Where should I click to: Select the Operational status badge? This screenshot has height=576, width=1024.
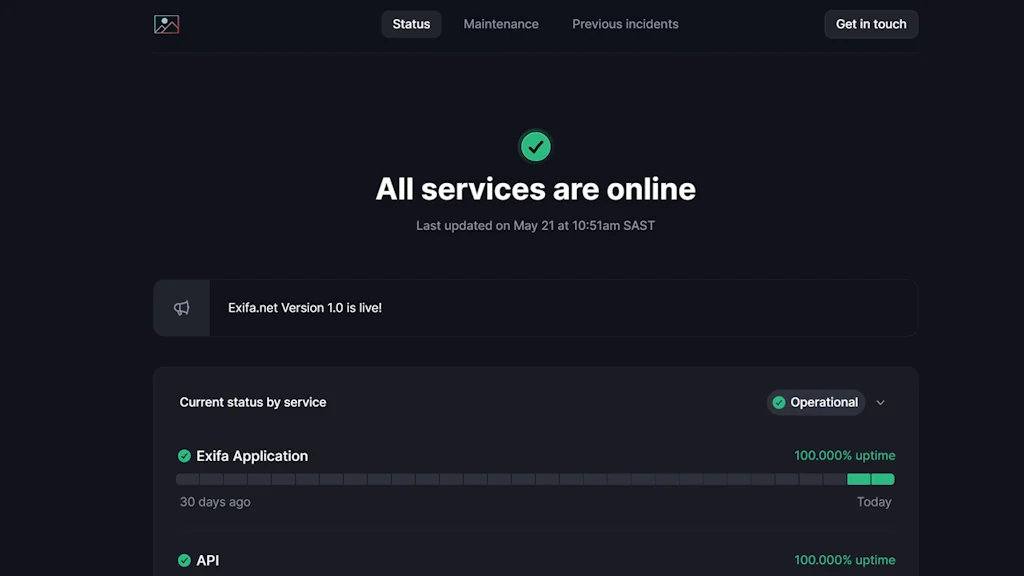coord(816,402)
